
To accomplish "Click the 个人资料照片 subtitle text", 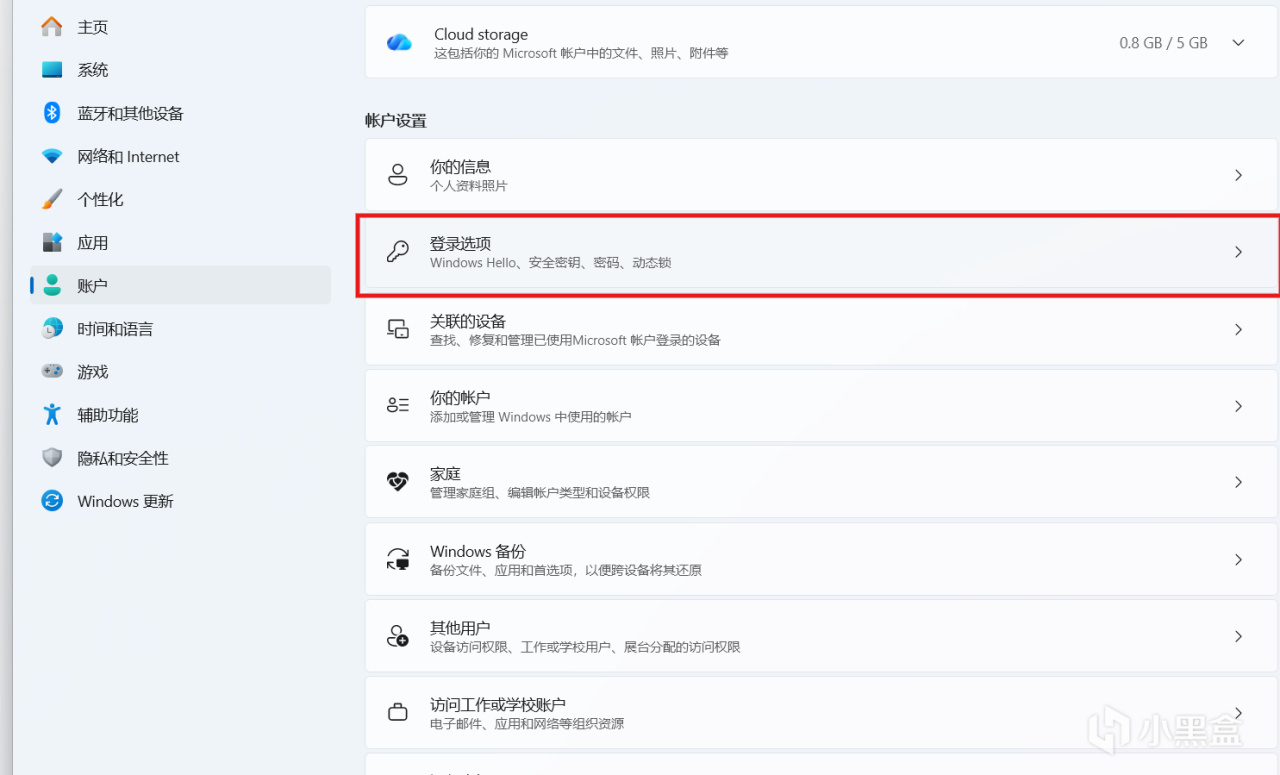I will [x=469, y=186].
